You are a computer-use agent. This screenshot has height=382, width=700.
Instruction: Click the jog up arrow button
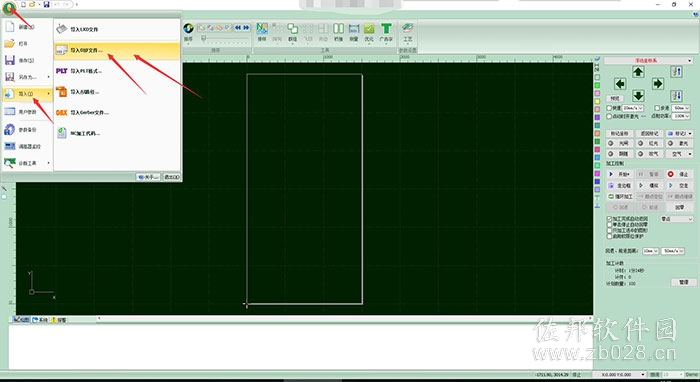point(638,71)
